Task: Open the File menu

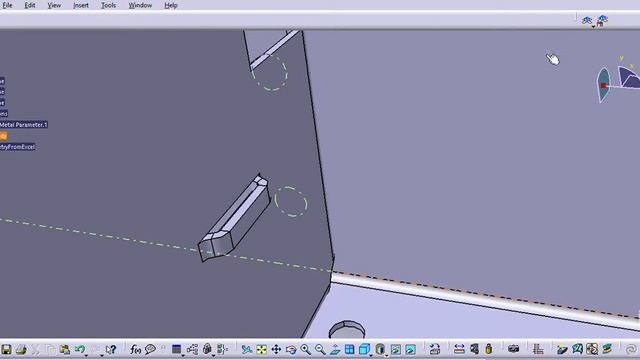Action: pyautogui.click(x=7, y=5)
